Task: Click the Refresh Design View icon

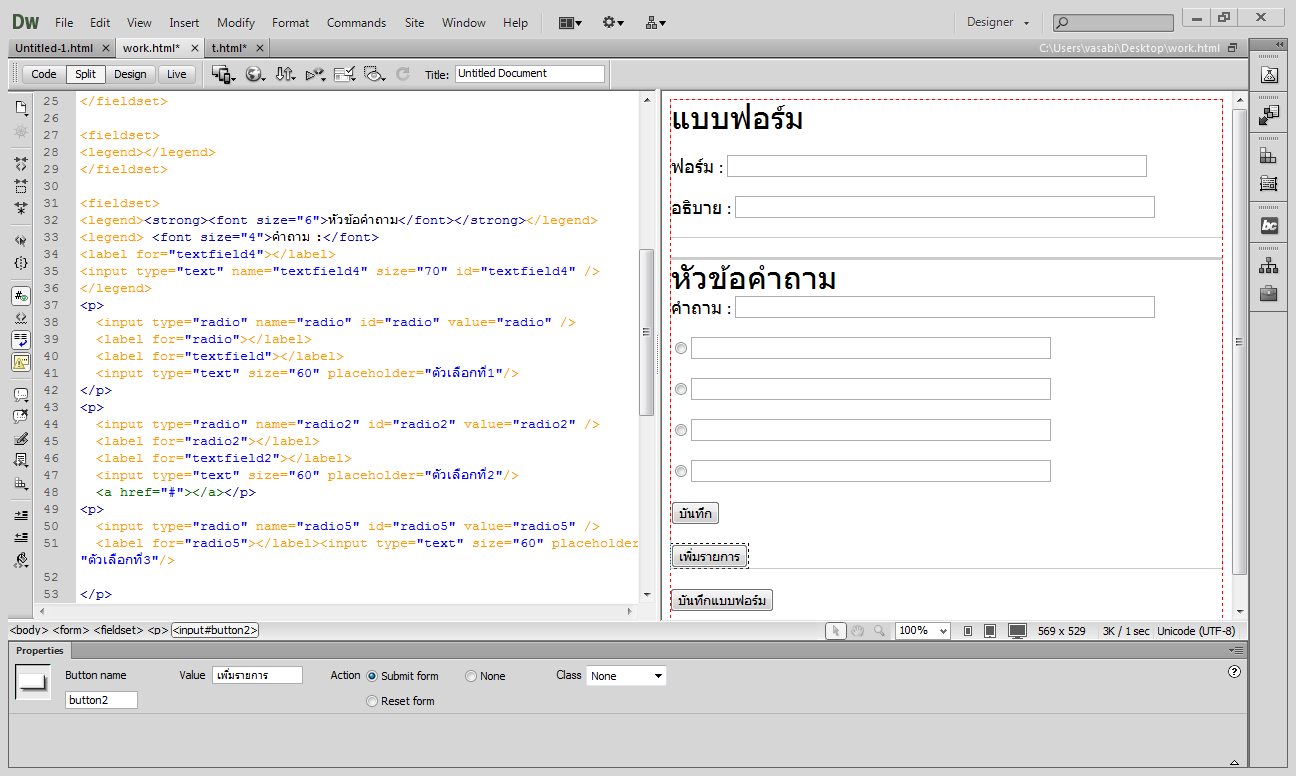Action: point(403,74)
